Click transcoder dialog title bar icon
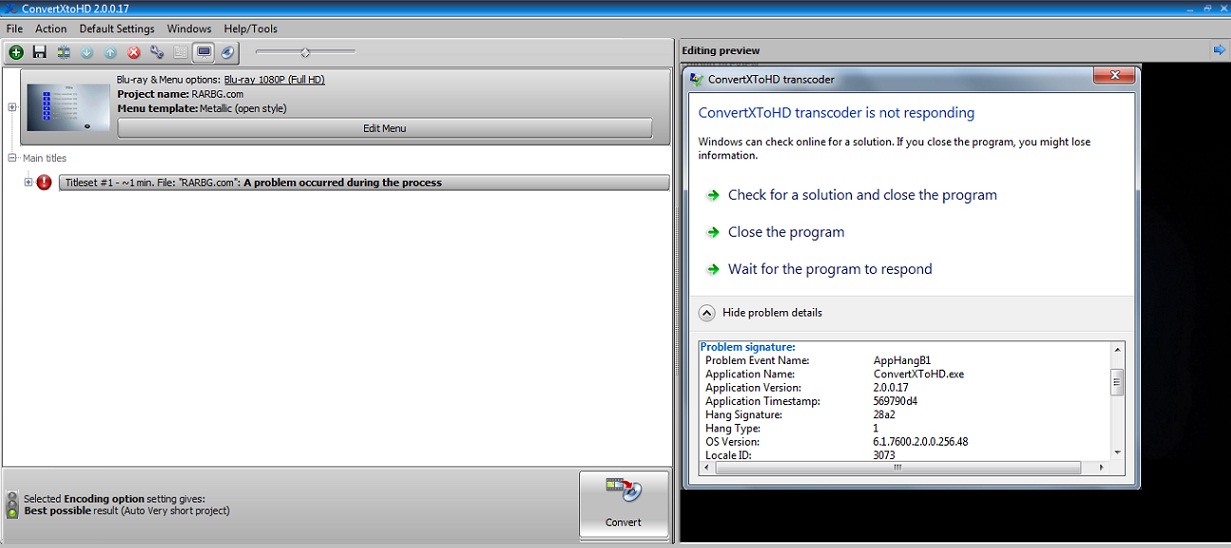The height and width of the screenshot is (548, 1231). (x=697, y=79)
